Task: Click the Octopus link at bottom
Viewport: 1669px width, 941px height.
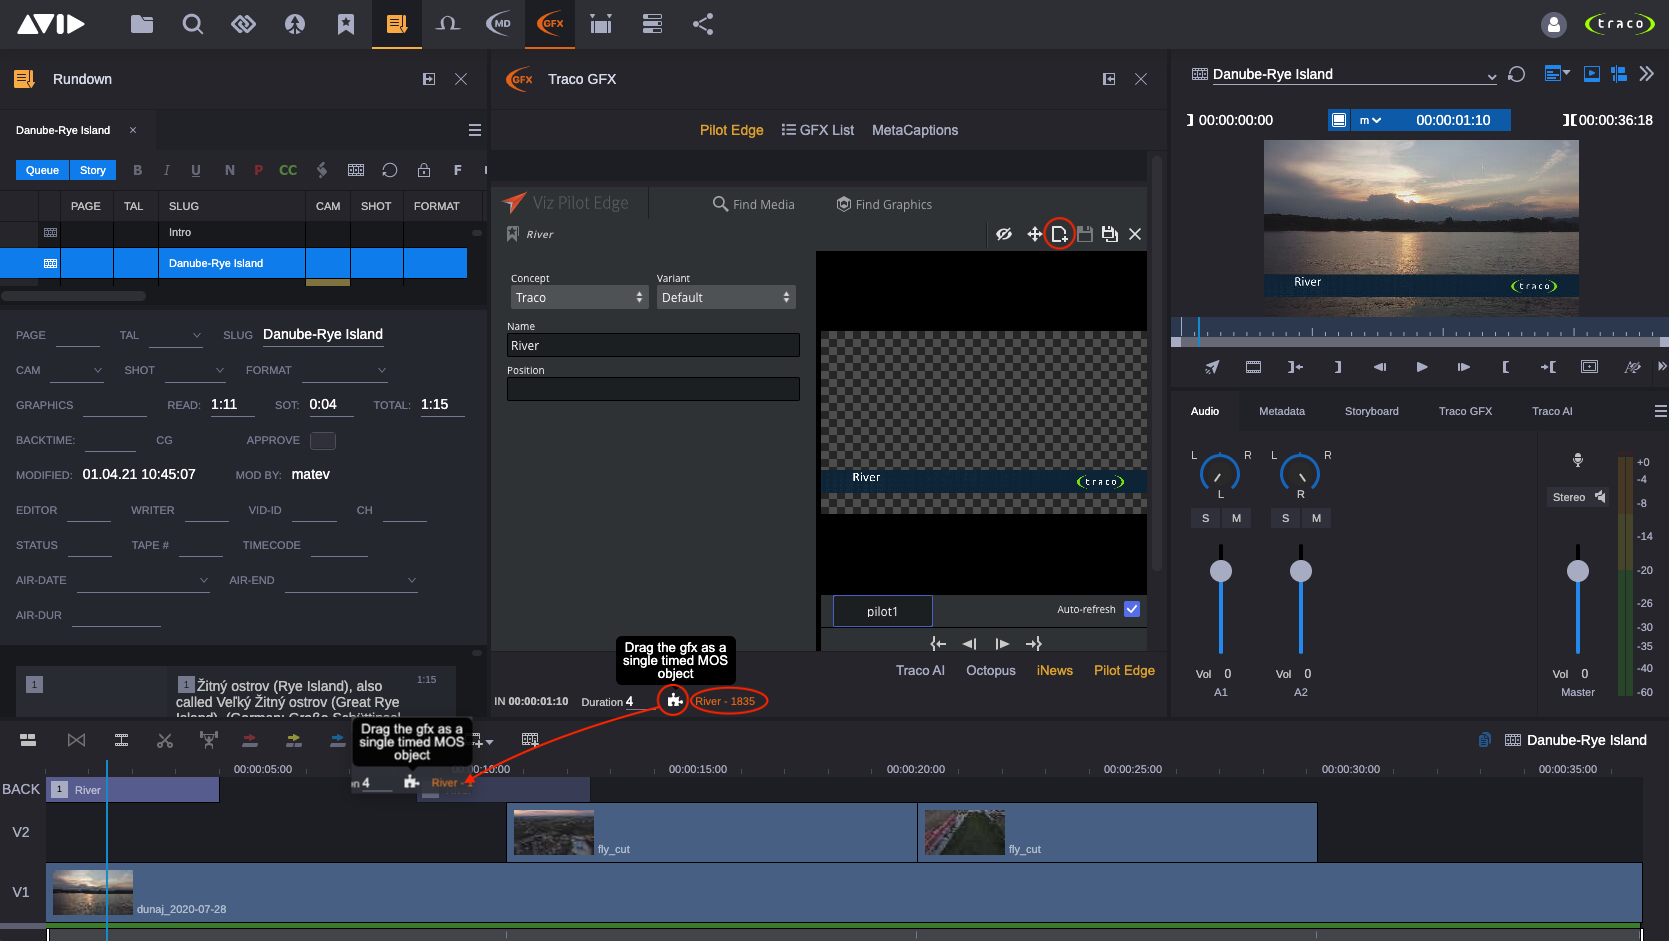Action: tap(990, 670)
